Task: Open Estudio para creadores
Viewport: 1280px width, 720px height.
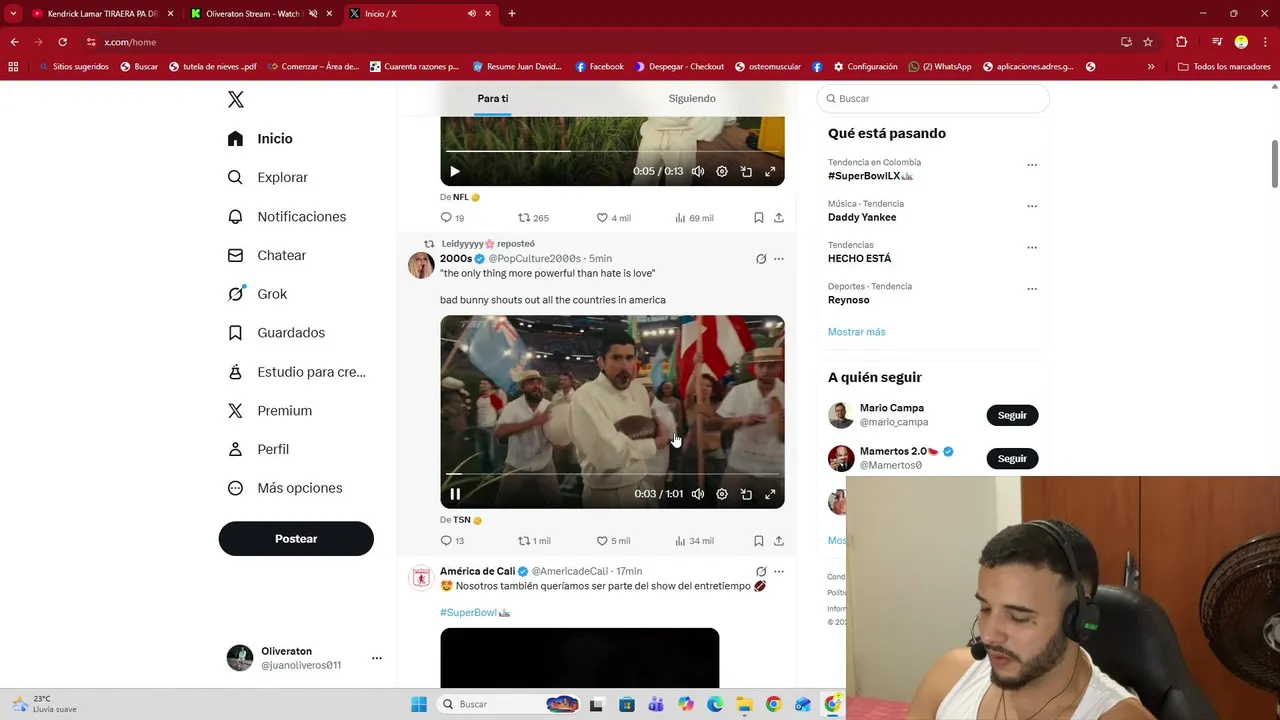Action: [296, 372]
